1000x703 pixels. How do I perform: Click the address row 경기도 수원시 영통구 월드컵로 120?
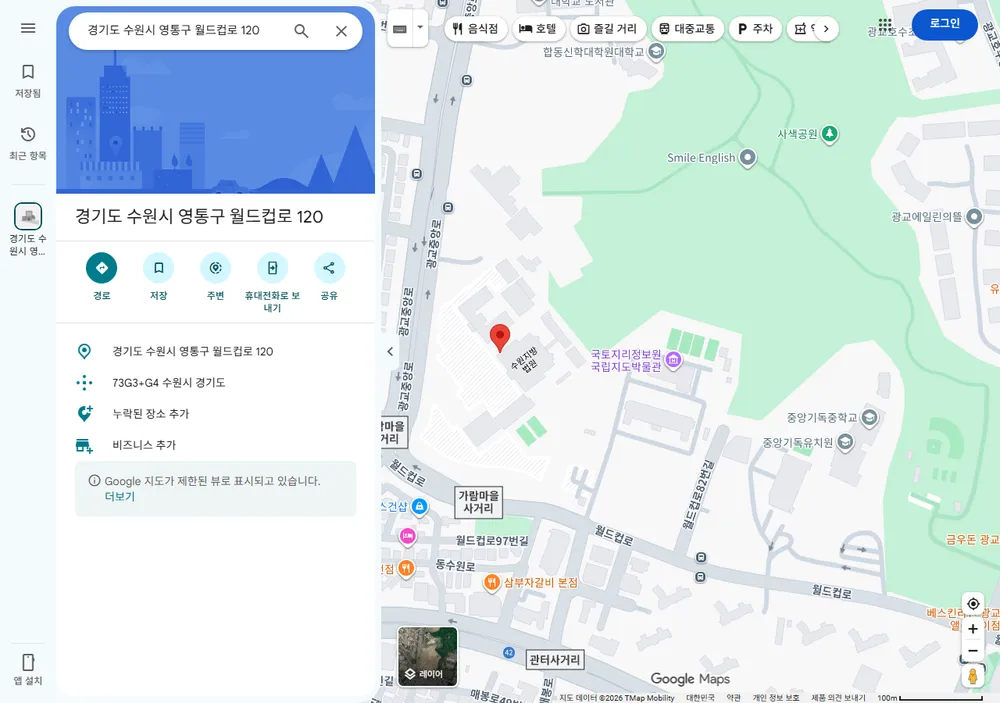point(216,351)
